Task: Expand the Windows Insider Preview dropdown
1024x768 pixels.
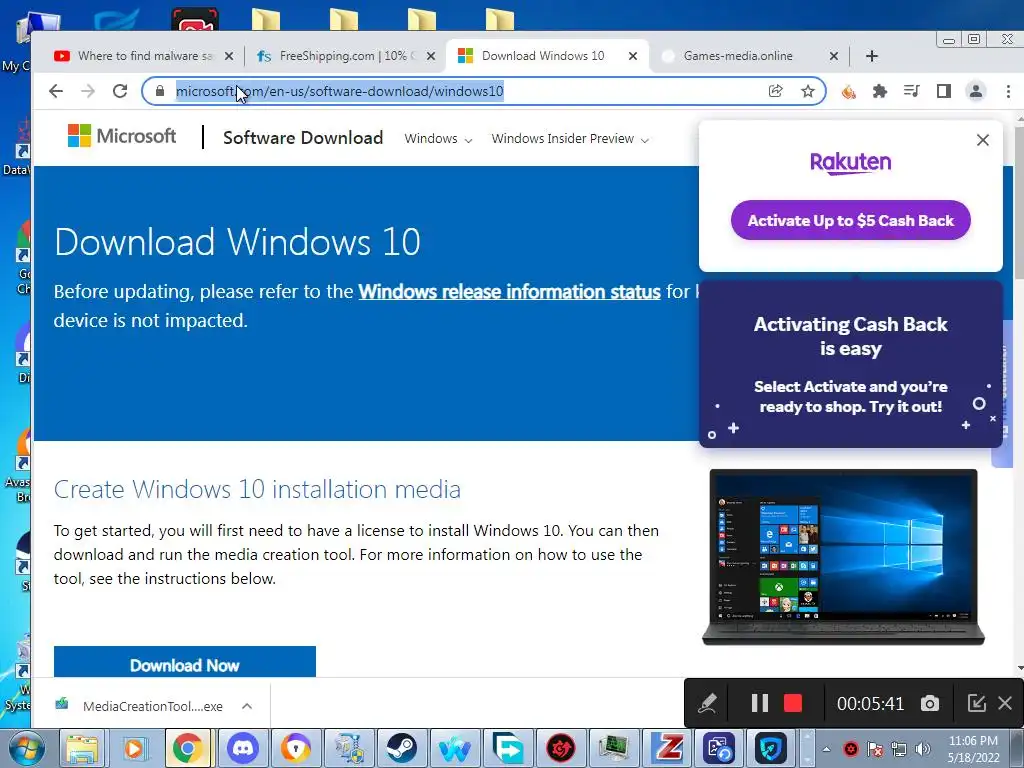Action: pos(570,138)
